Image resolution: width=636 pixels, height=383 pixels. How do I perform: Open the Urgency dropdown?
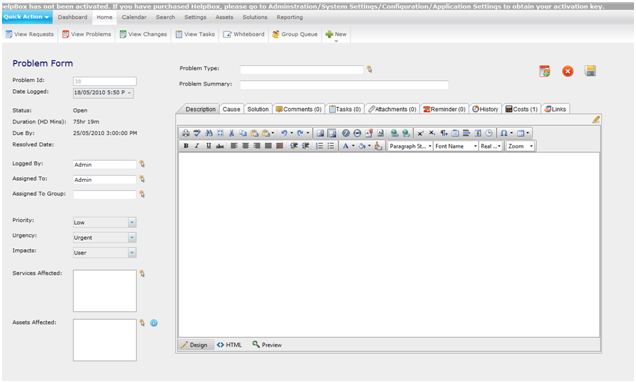[132, 237]
